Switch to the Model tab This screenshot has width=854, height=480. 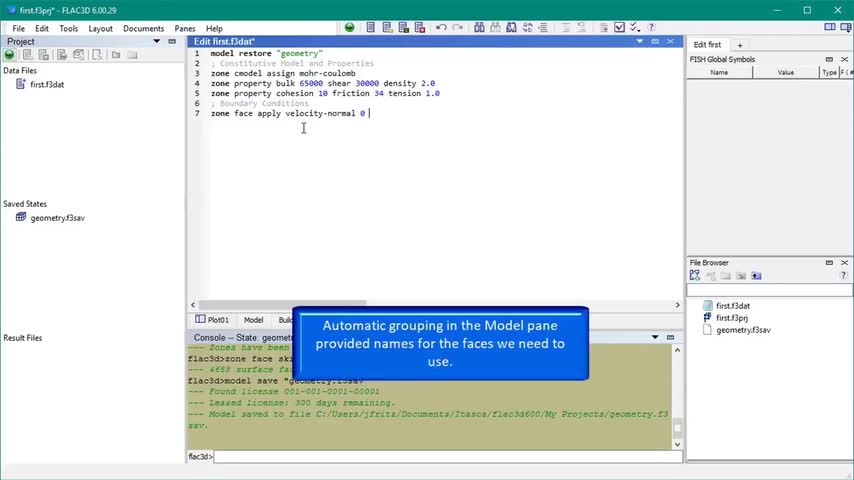(x=253, y=320)
